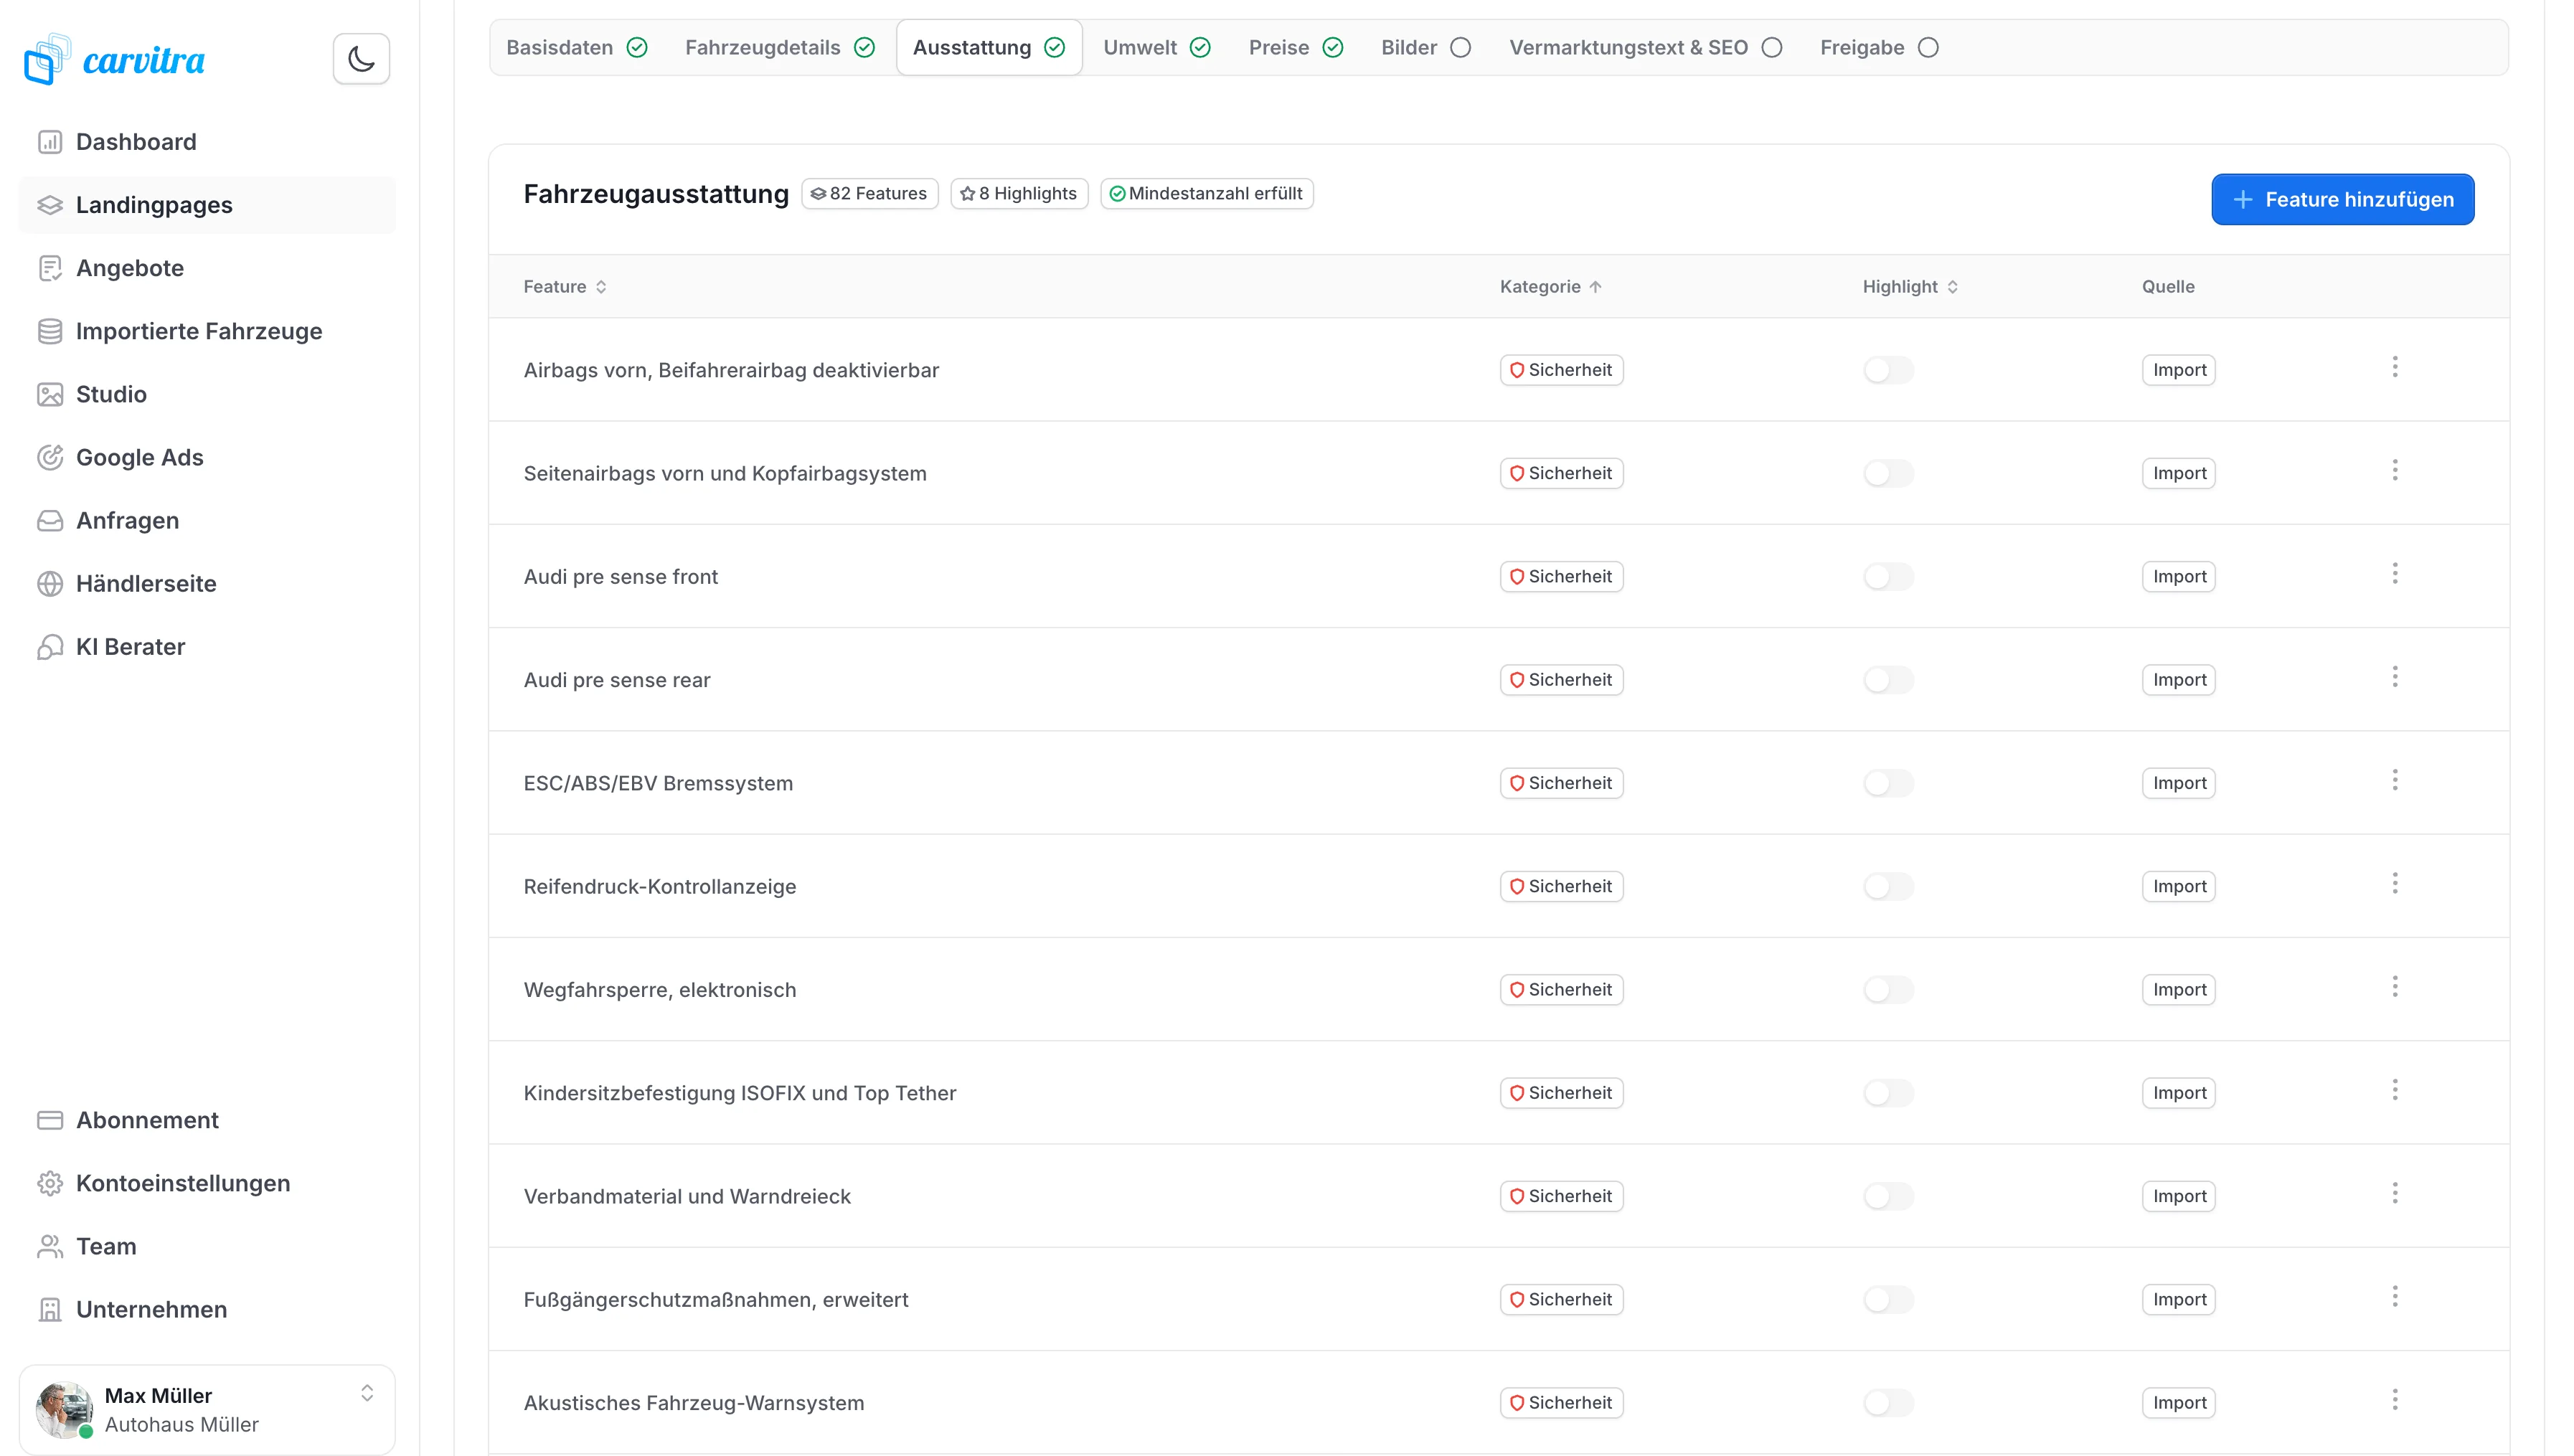Open row menu for Reifendruck-Kontrollanzeige

pyautogui.click(x=2395, y=883)
